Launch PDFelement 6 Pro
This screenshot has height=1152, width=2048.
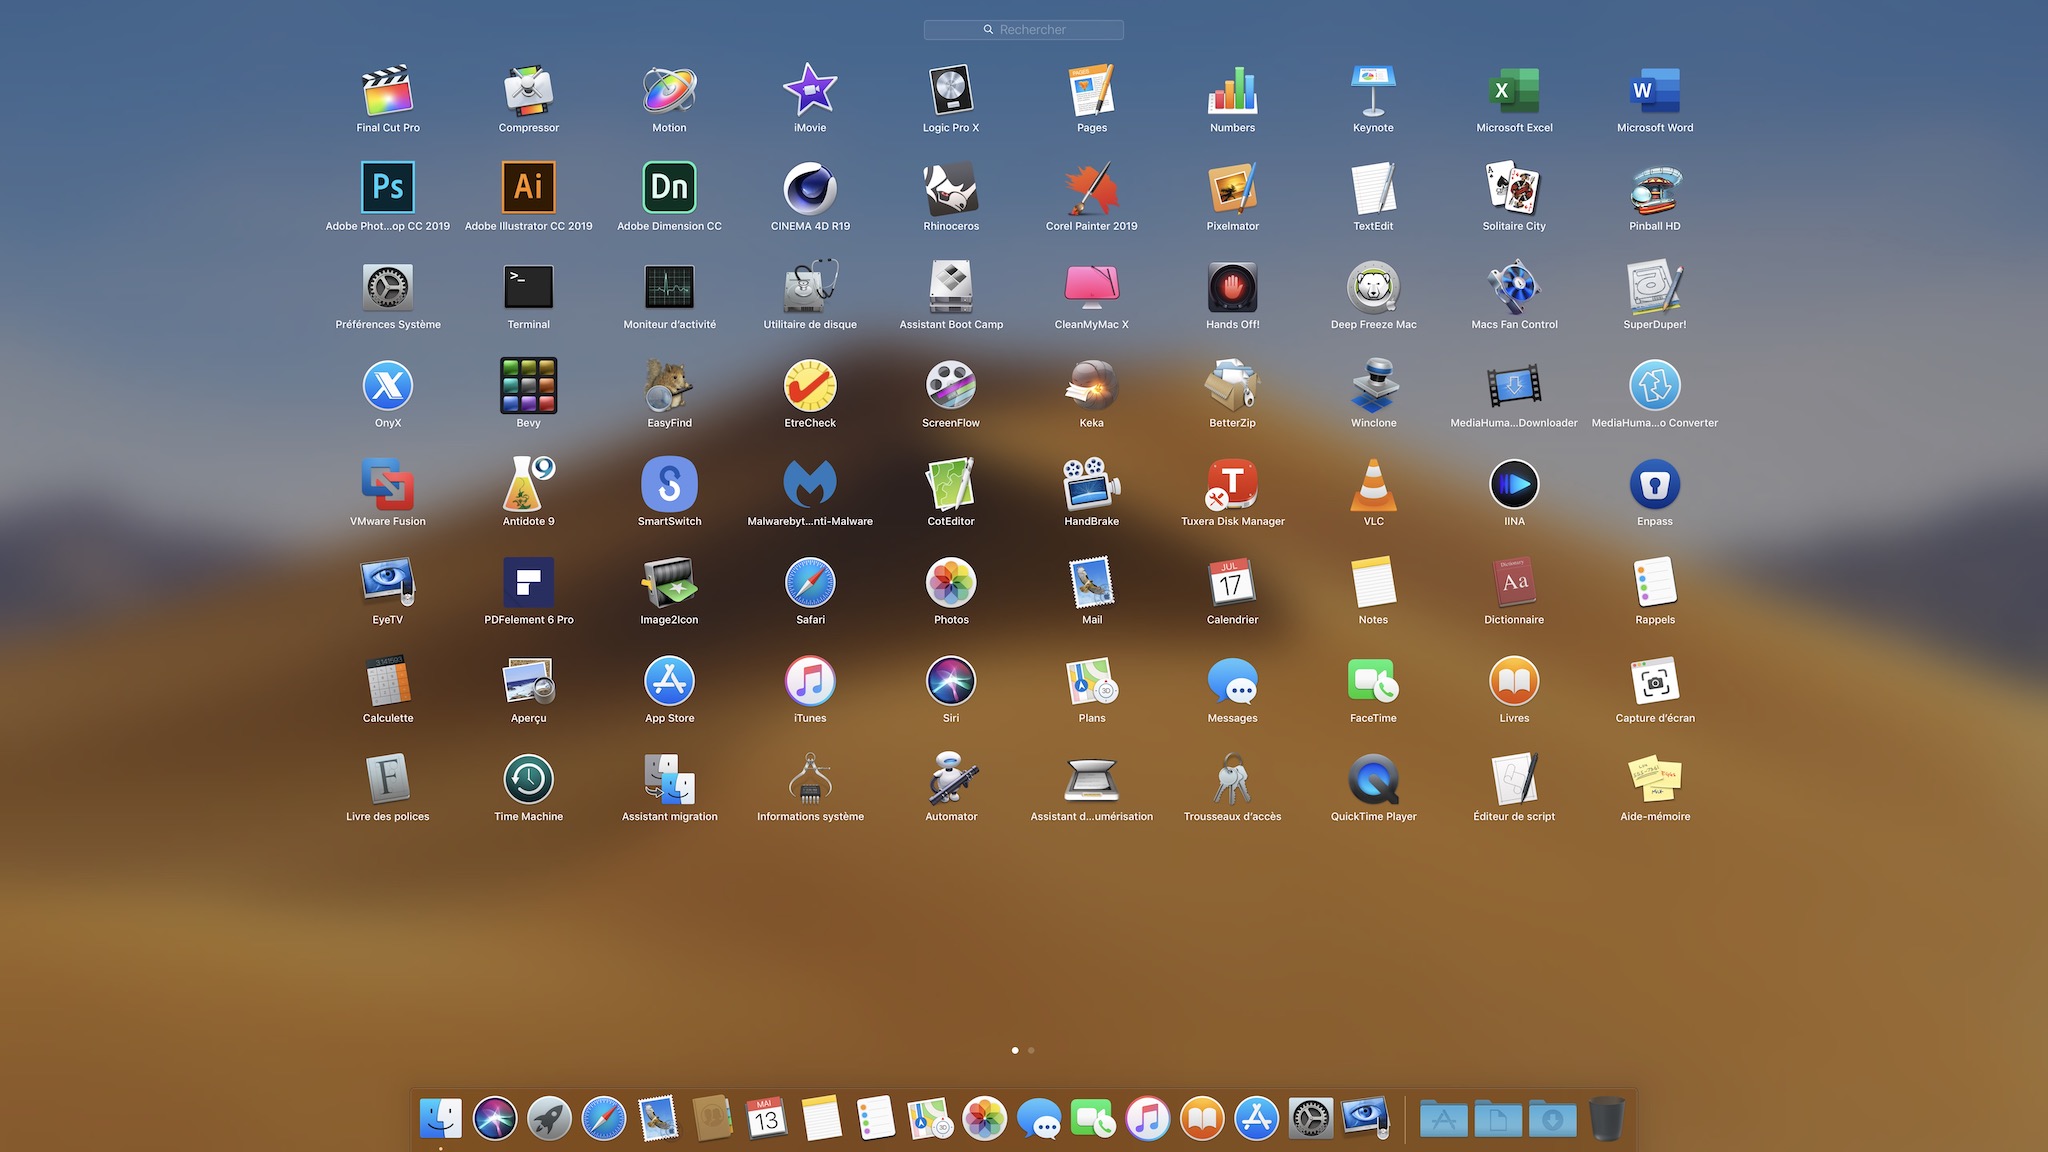(x=529, y=582)
